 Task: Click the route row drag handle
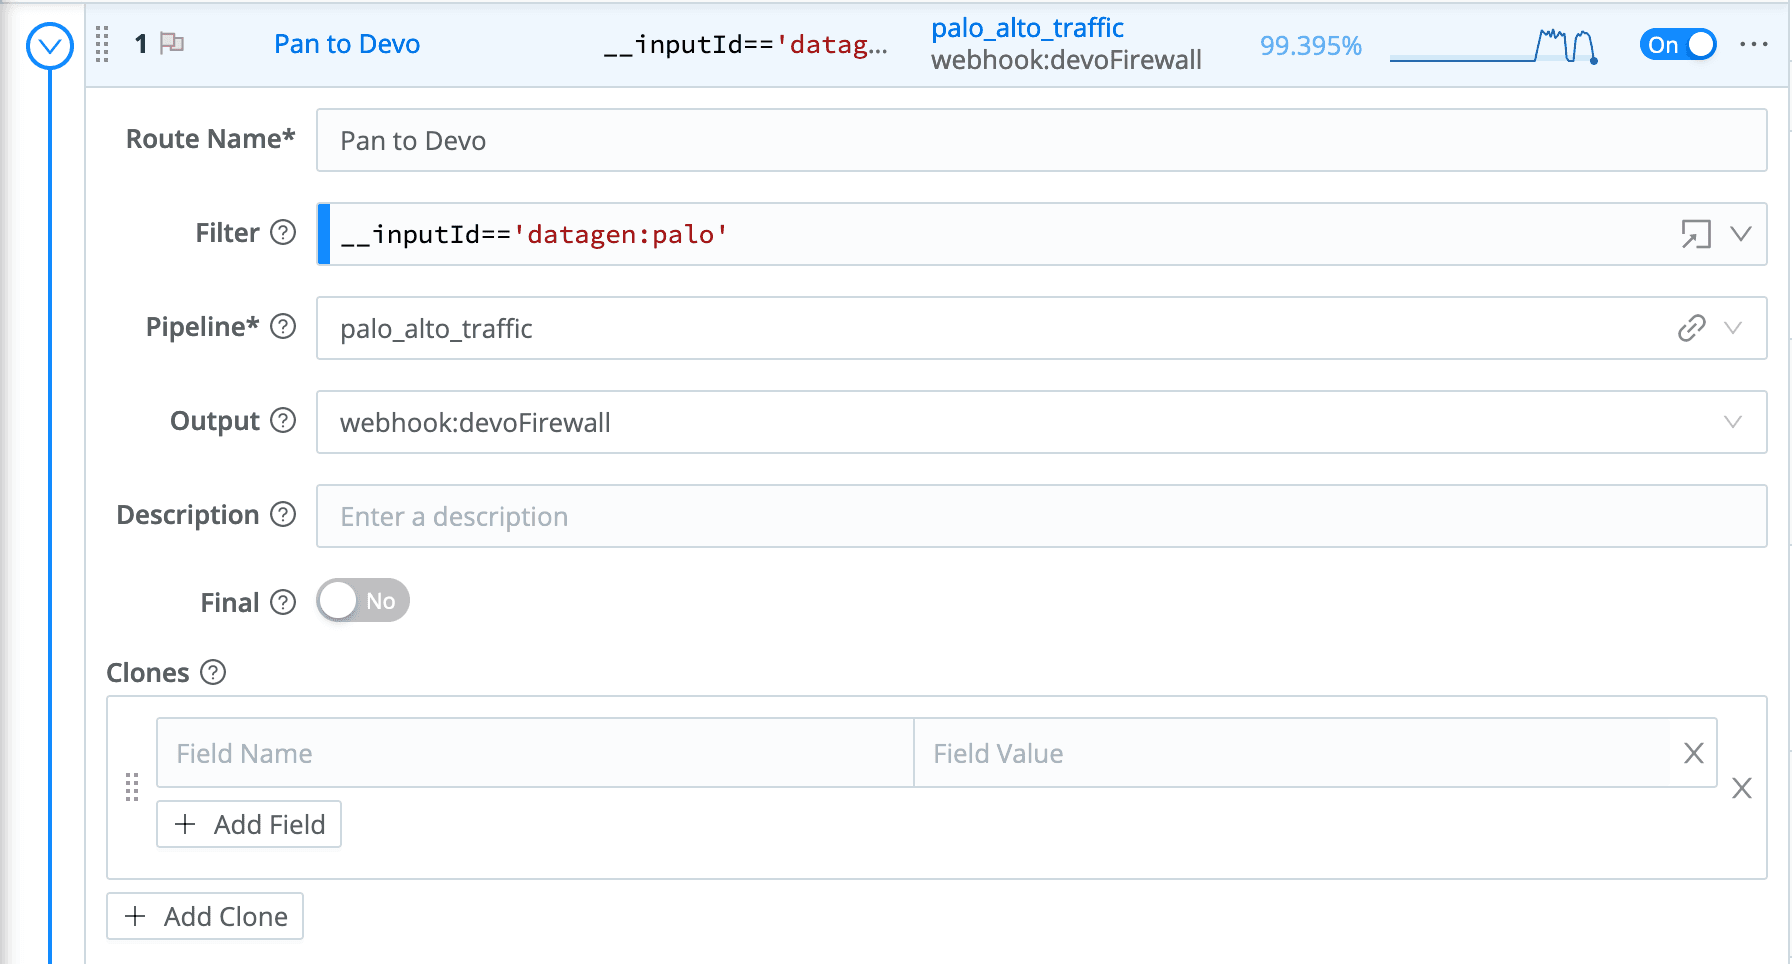tap(102, 45)
